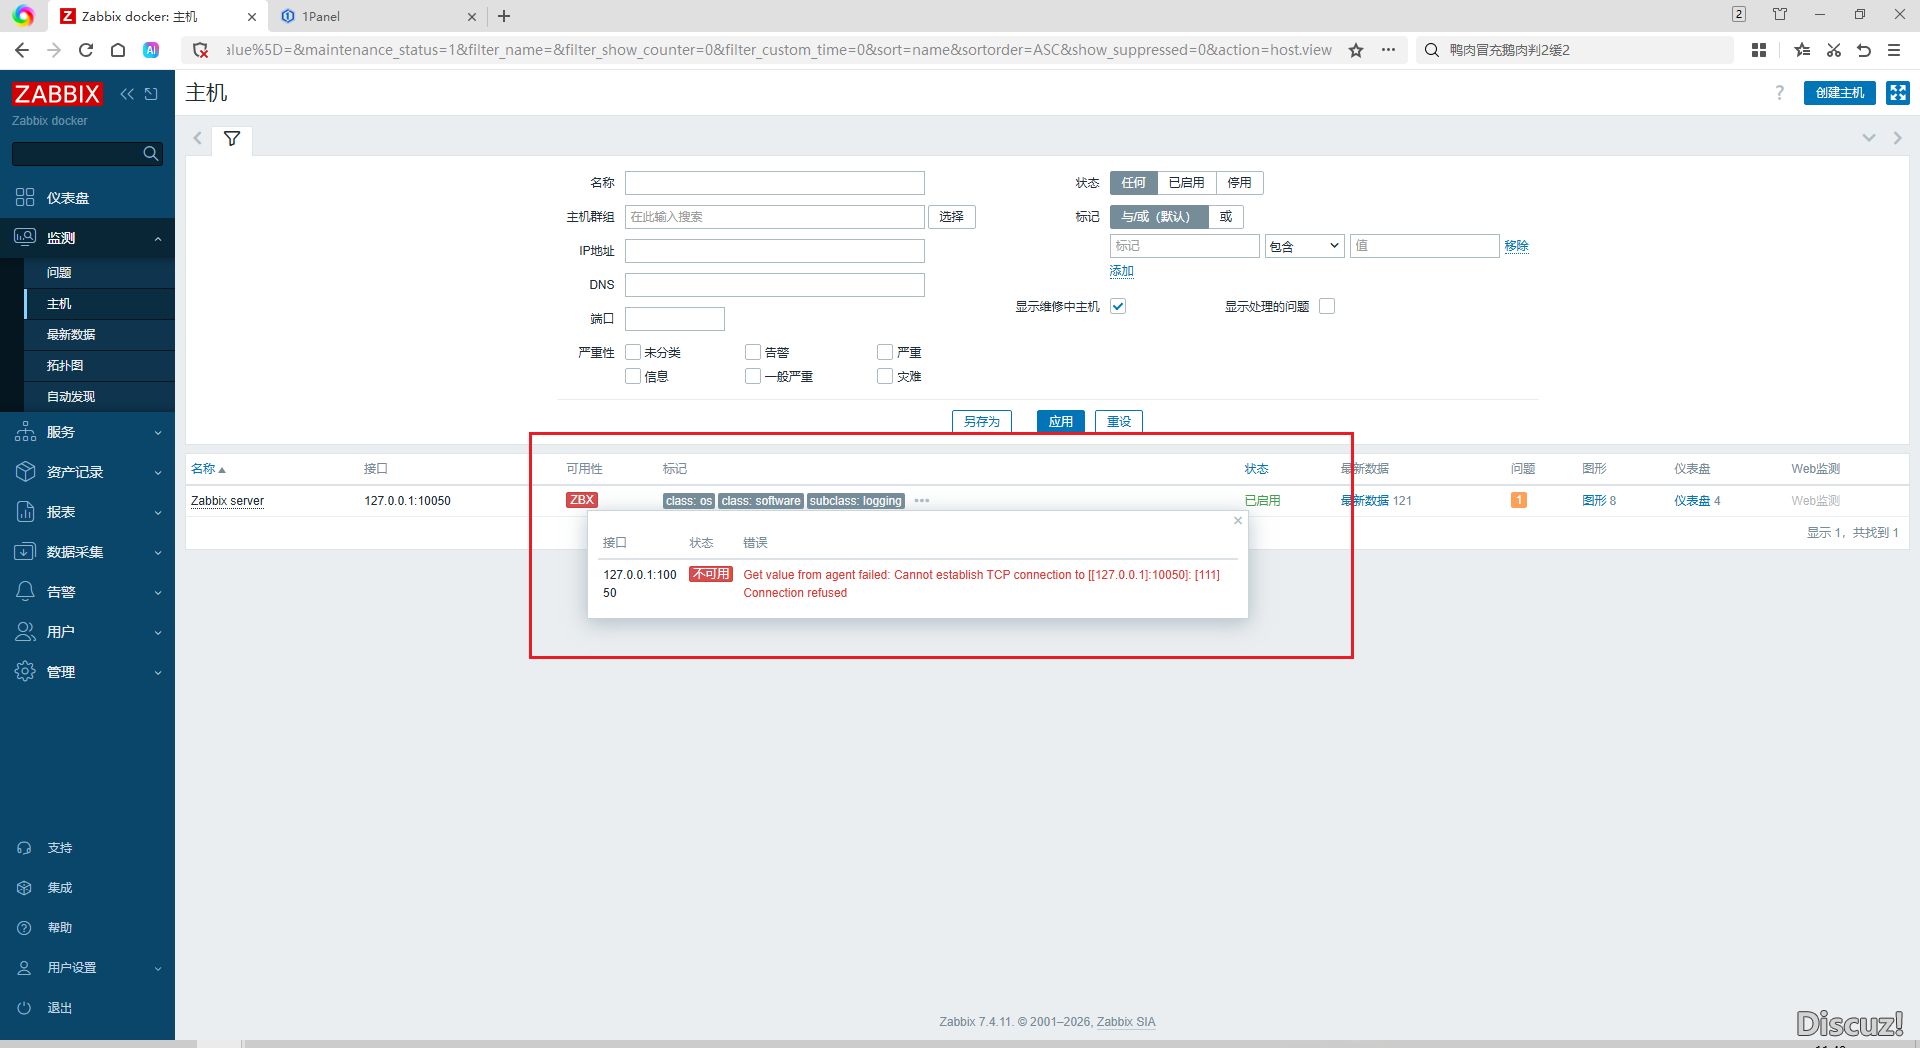Focus the 名称 filter input

775,183
